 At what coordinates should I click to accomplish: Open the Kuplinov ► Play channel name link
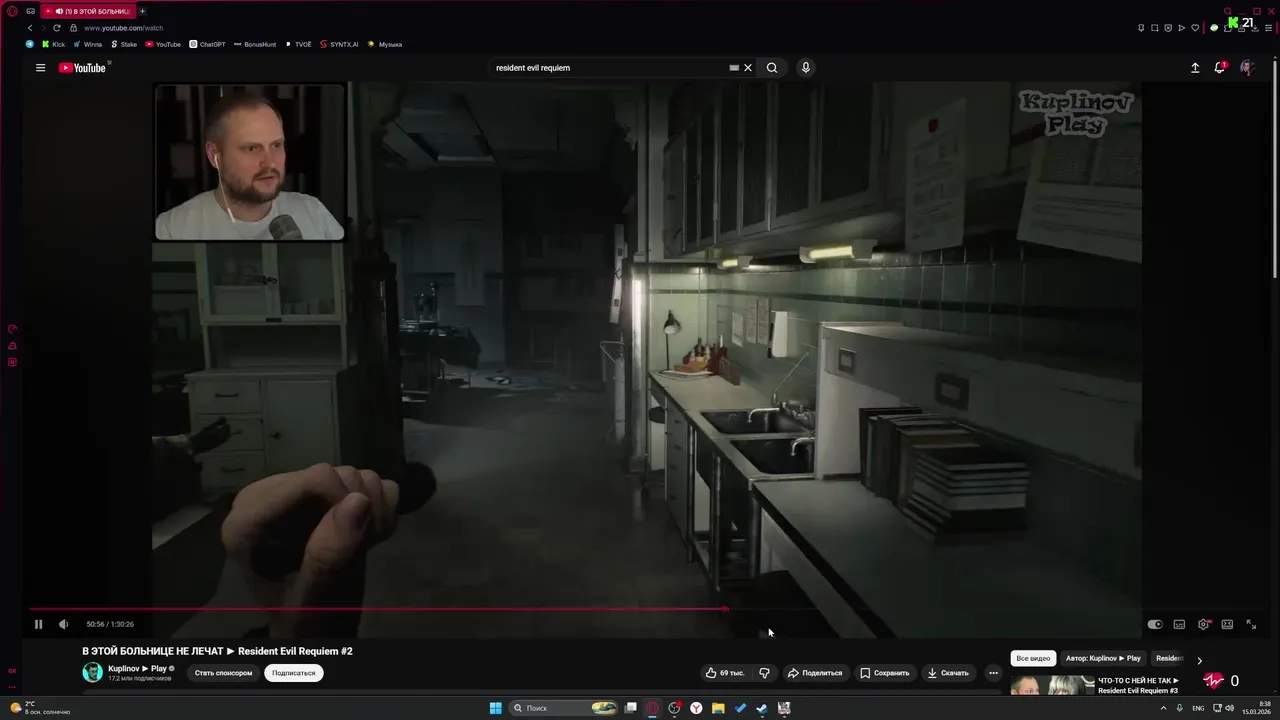tap(137, 668)
